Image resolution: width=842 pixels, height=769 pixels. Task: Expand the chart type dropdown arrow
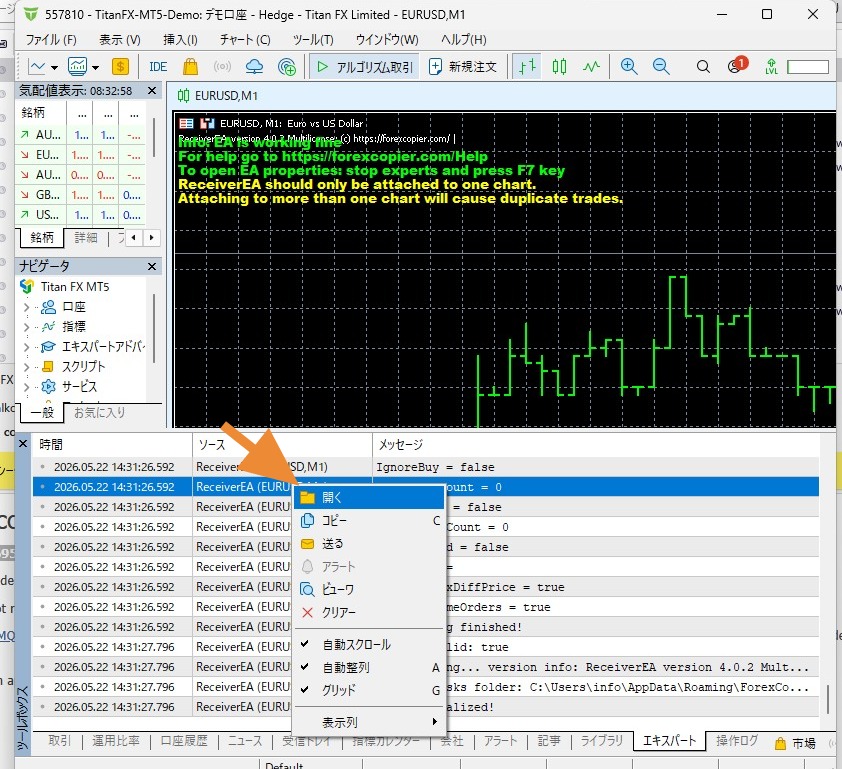point(54,68)
